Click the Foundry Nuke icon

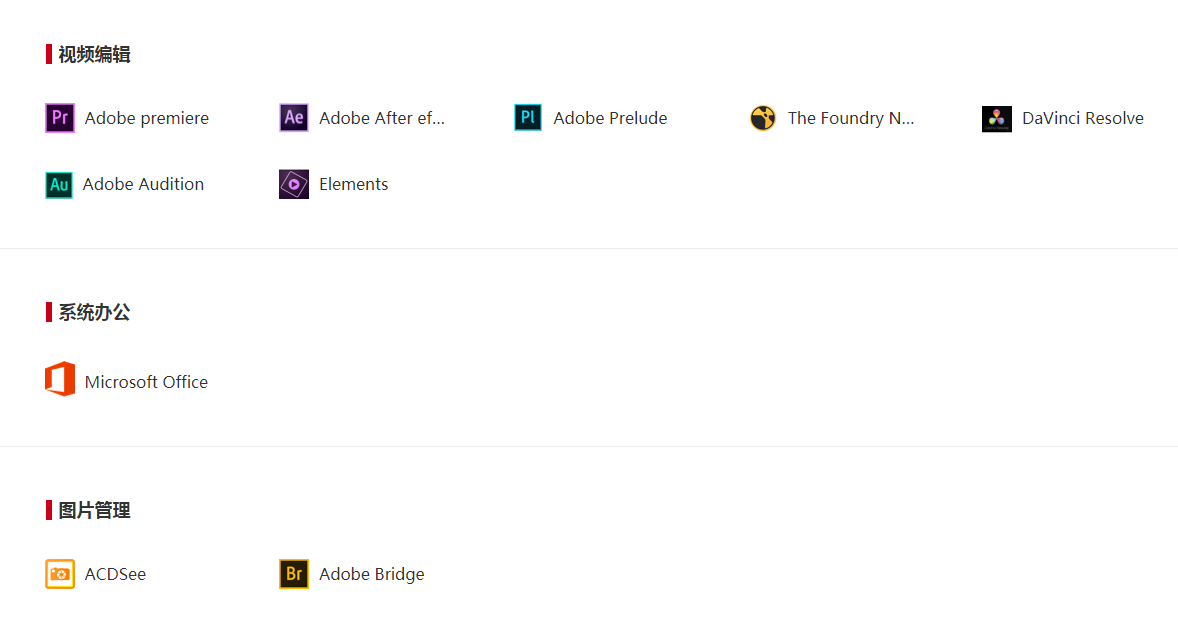coord(763,118)
